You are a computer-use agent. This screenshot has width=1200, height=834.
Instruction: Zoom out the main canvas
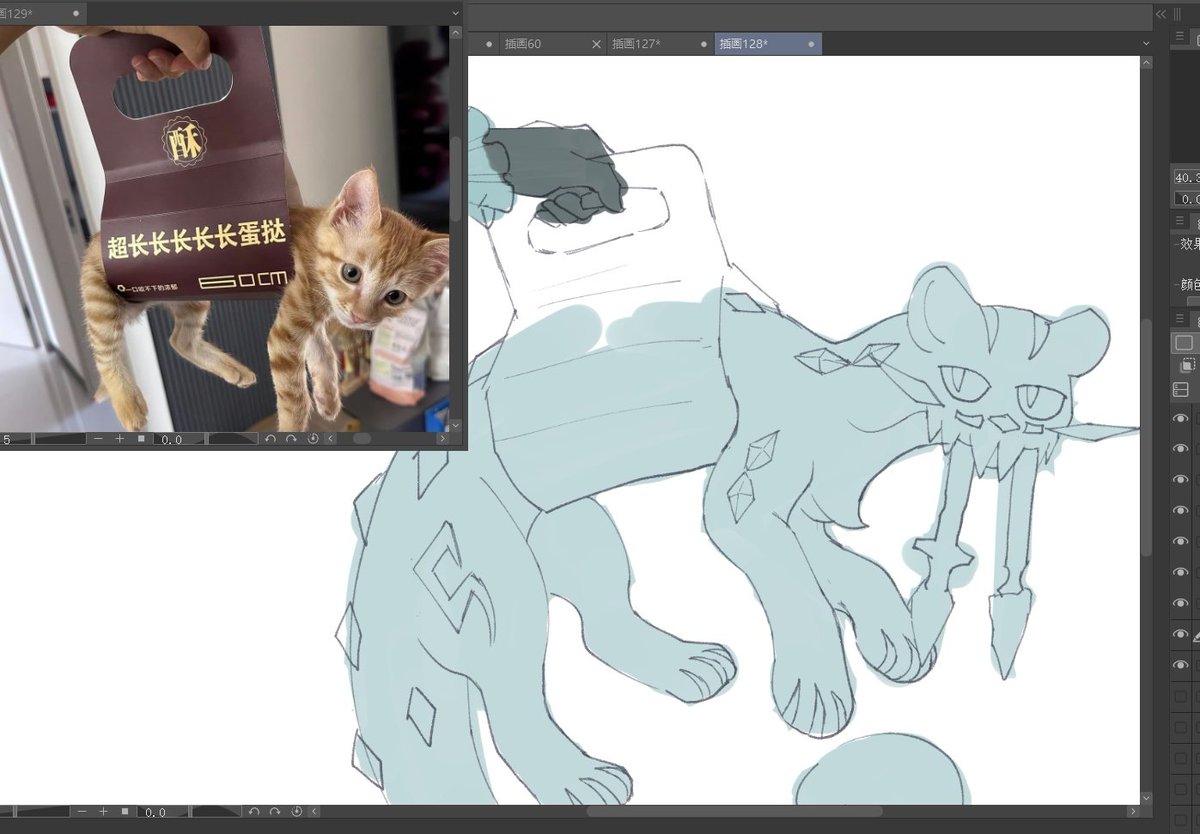(x=82, y=812)
